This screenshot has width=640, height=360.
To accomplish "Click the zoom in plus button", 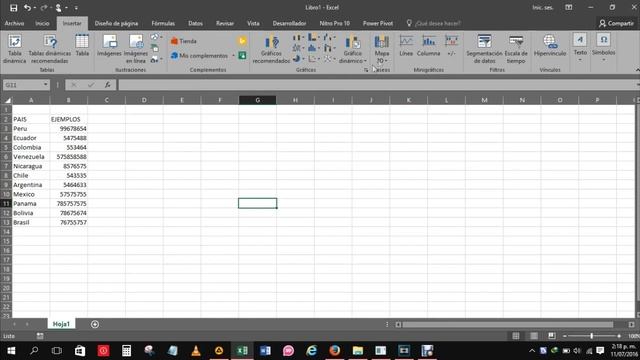I will (x=619, y=336).
